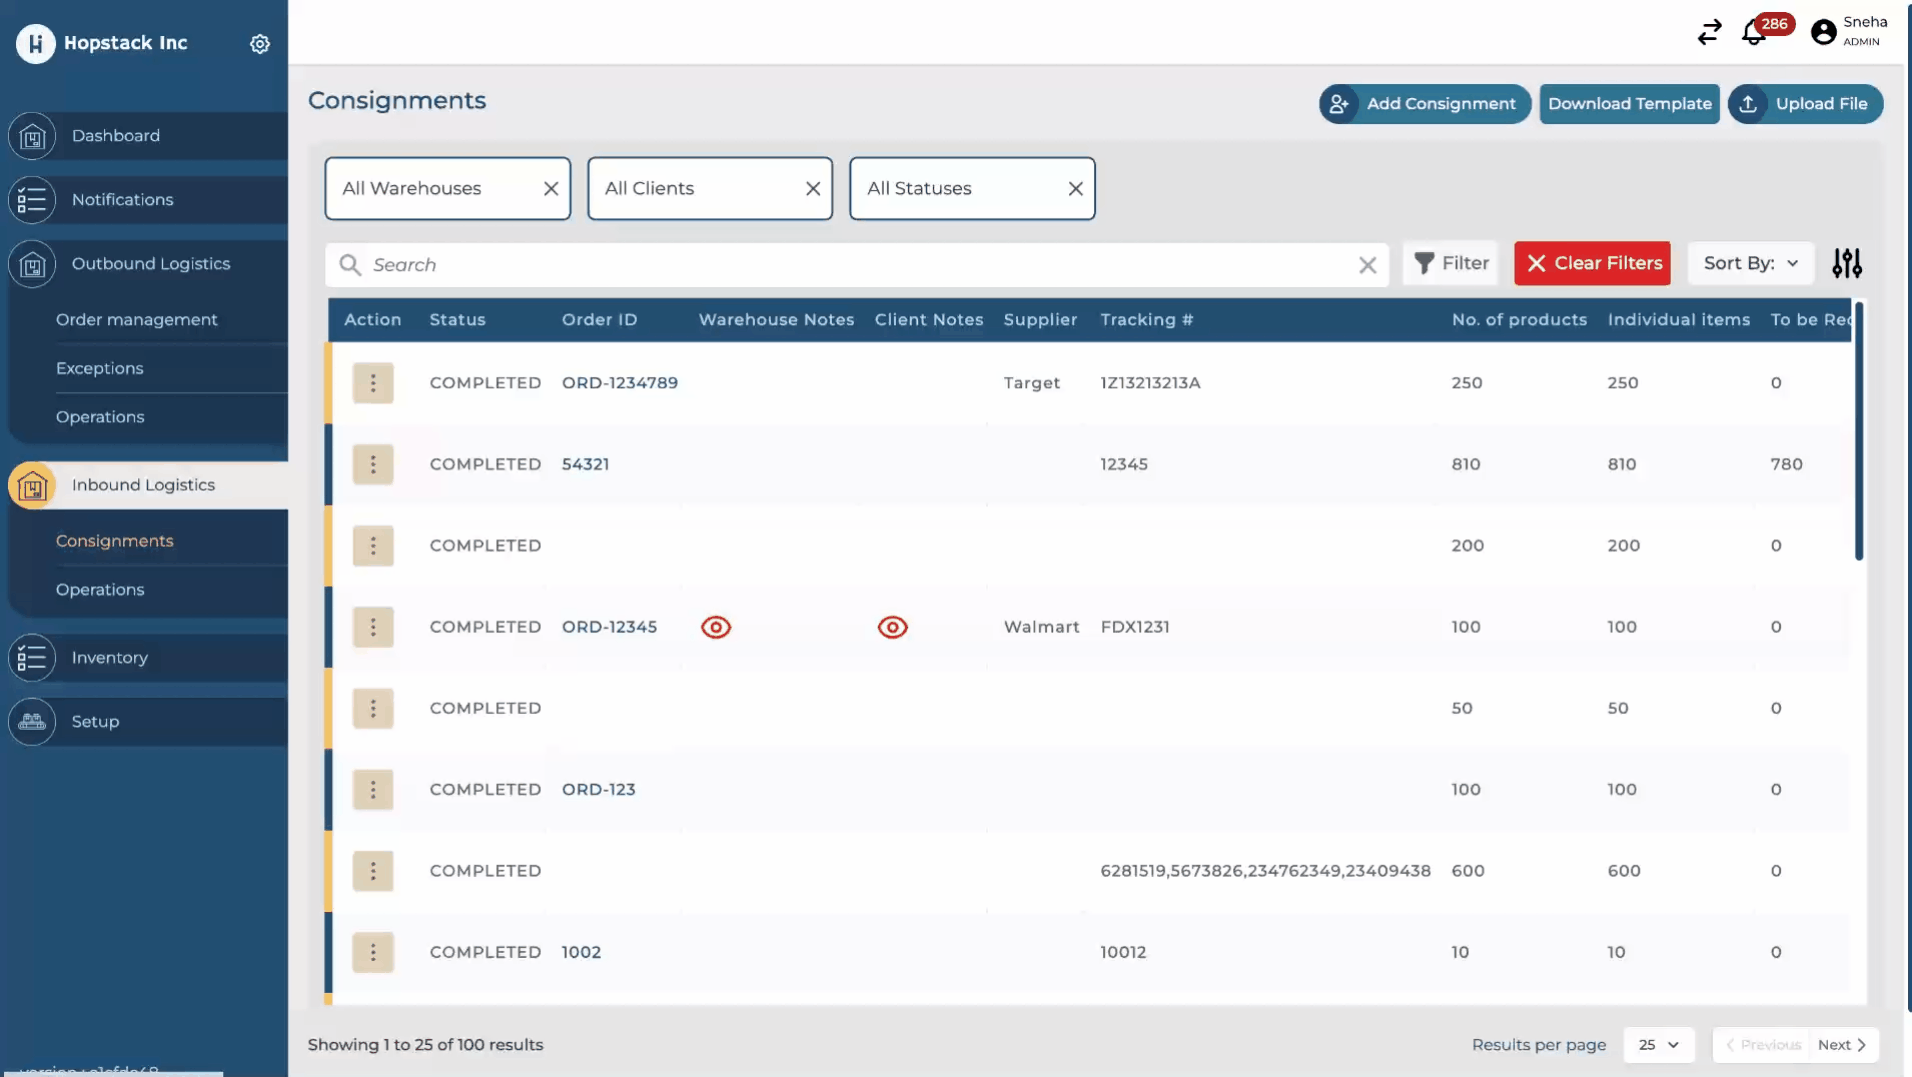Open action menu for order ORD-1234789
Image resolution: width=1912 pixels, height=1077 pixels.
tap(373, 383)
